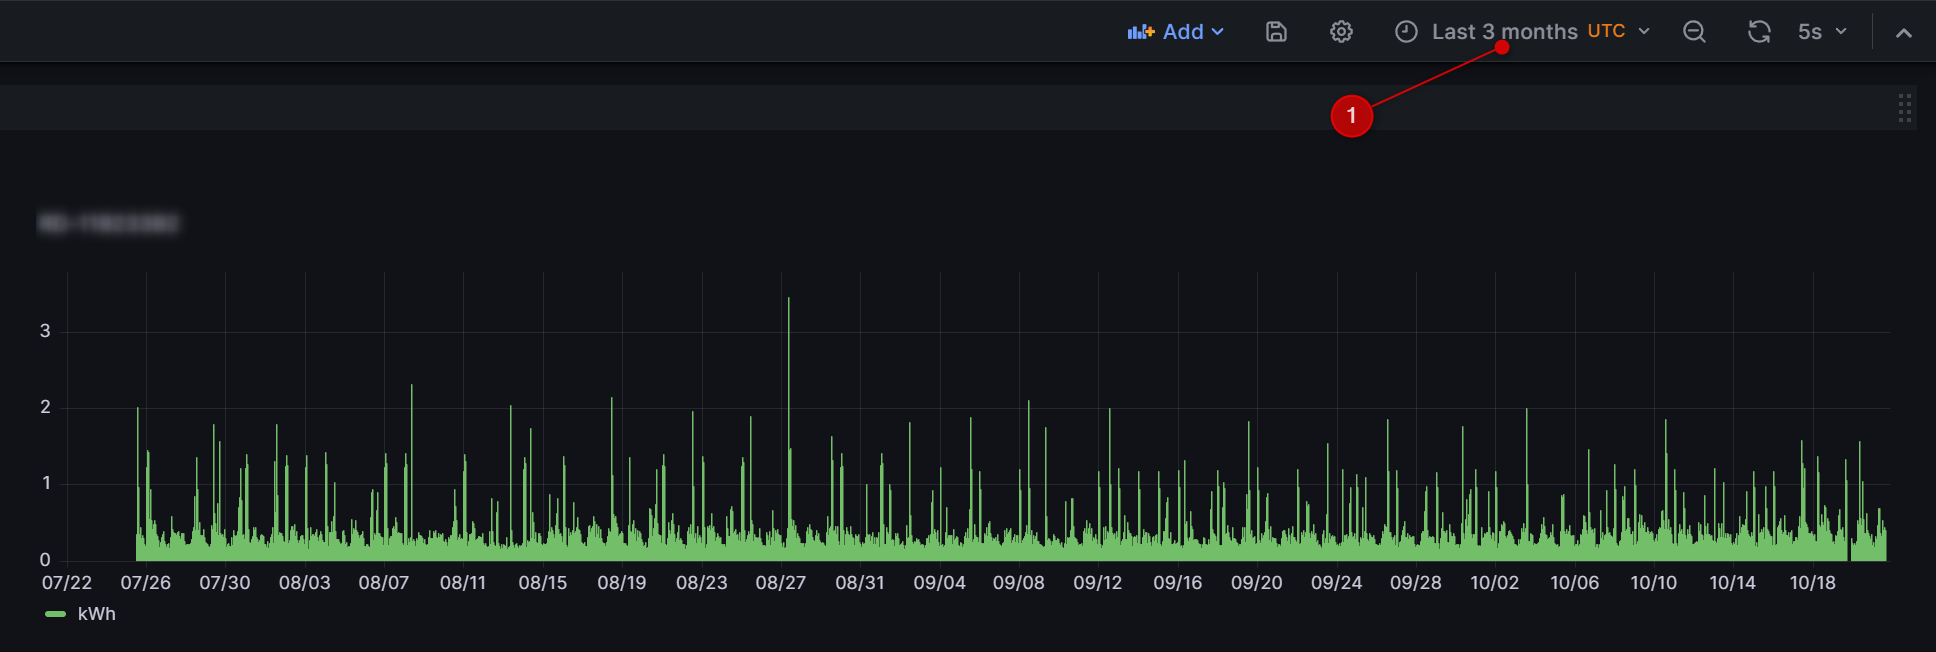Open the 5s refresh interval dropdown
Viewport: 1936px width, 652px height.
(1822, 32)
